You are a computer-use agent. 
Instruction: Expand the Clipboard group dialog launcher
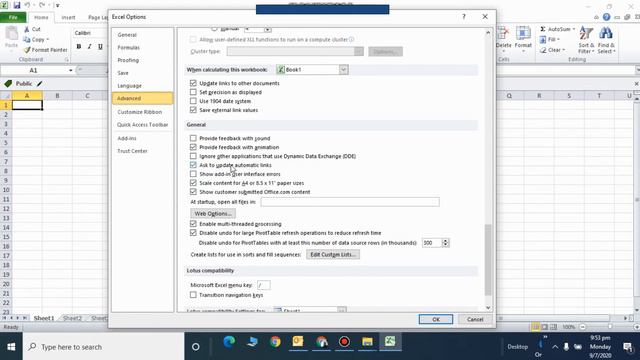tap(67, 60)
